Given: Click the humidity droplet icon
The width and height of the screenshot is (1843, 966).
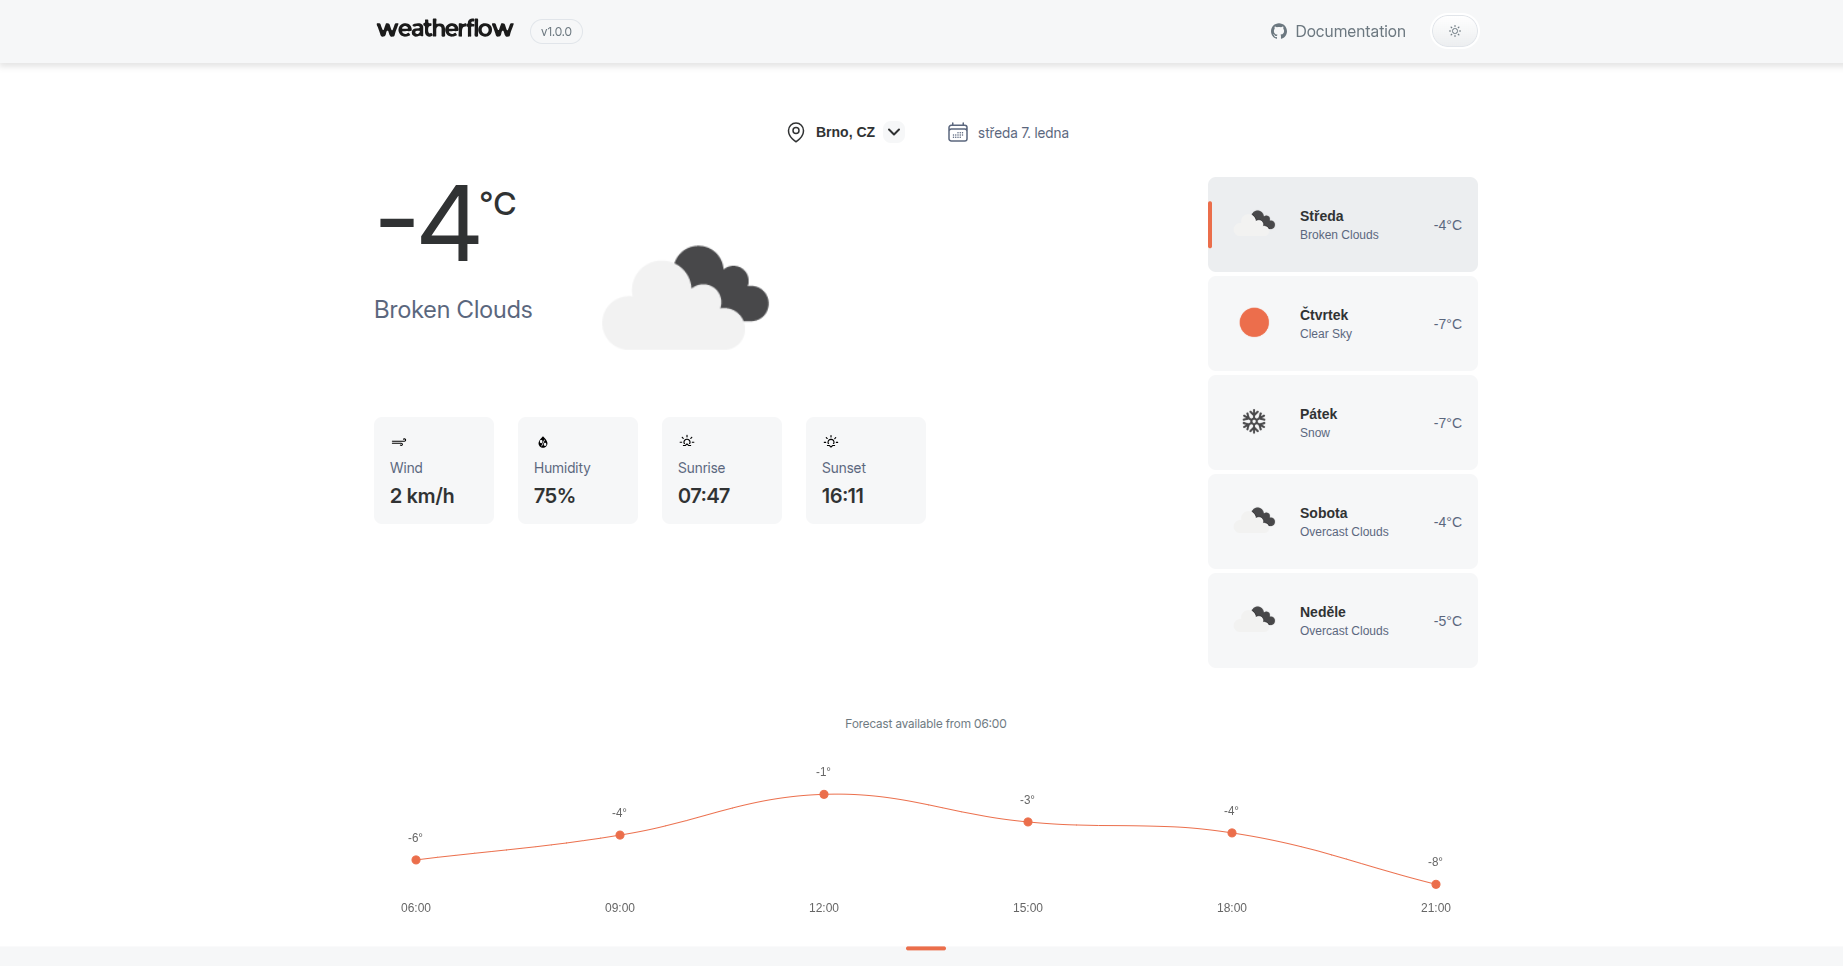Looking at the screenshot, I should pos(542,442).
